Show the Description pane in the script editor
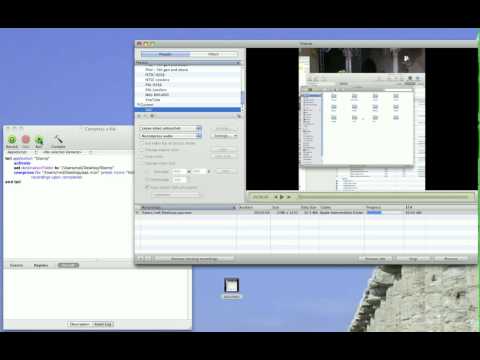The image size is (480, 360). click(80, 324)
